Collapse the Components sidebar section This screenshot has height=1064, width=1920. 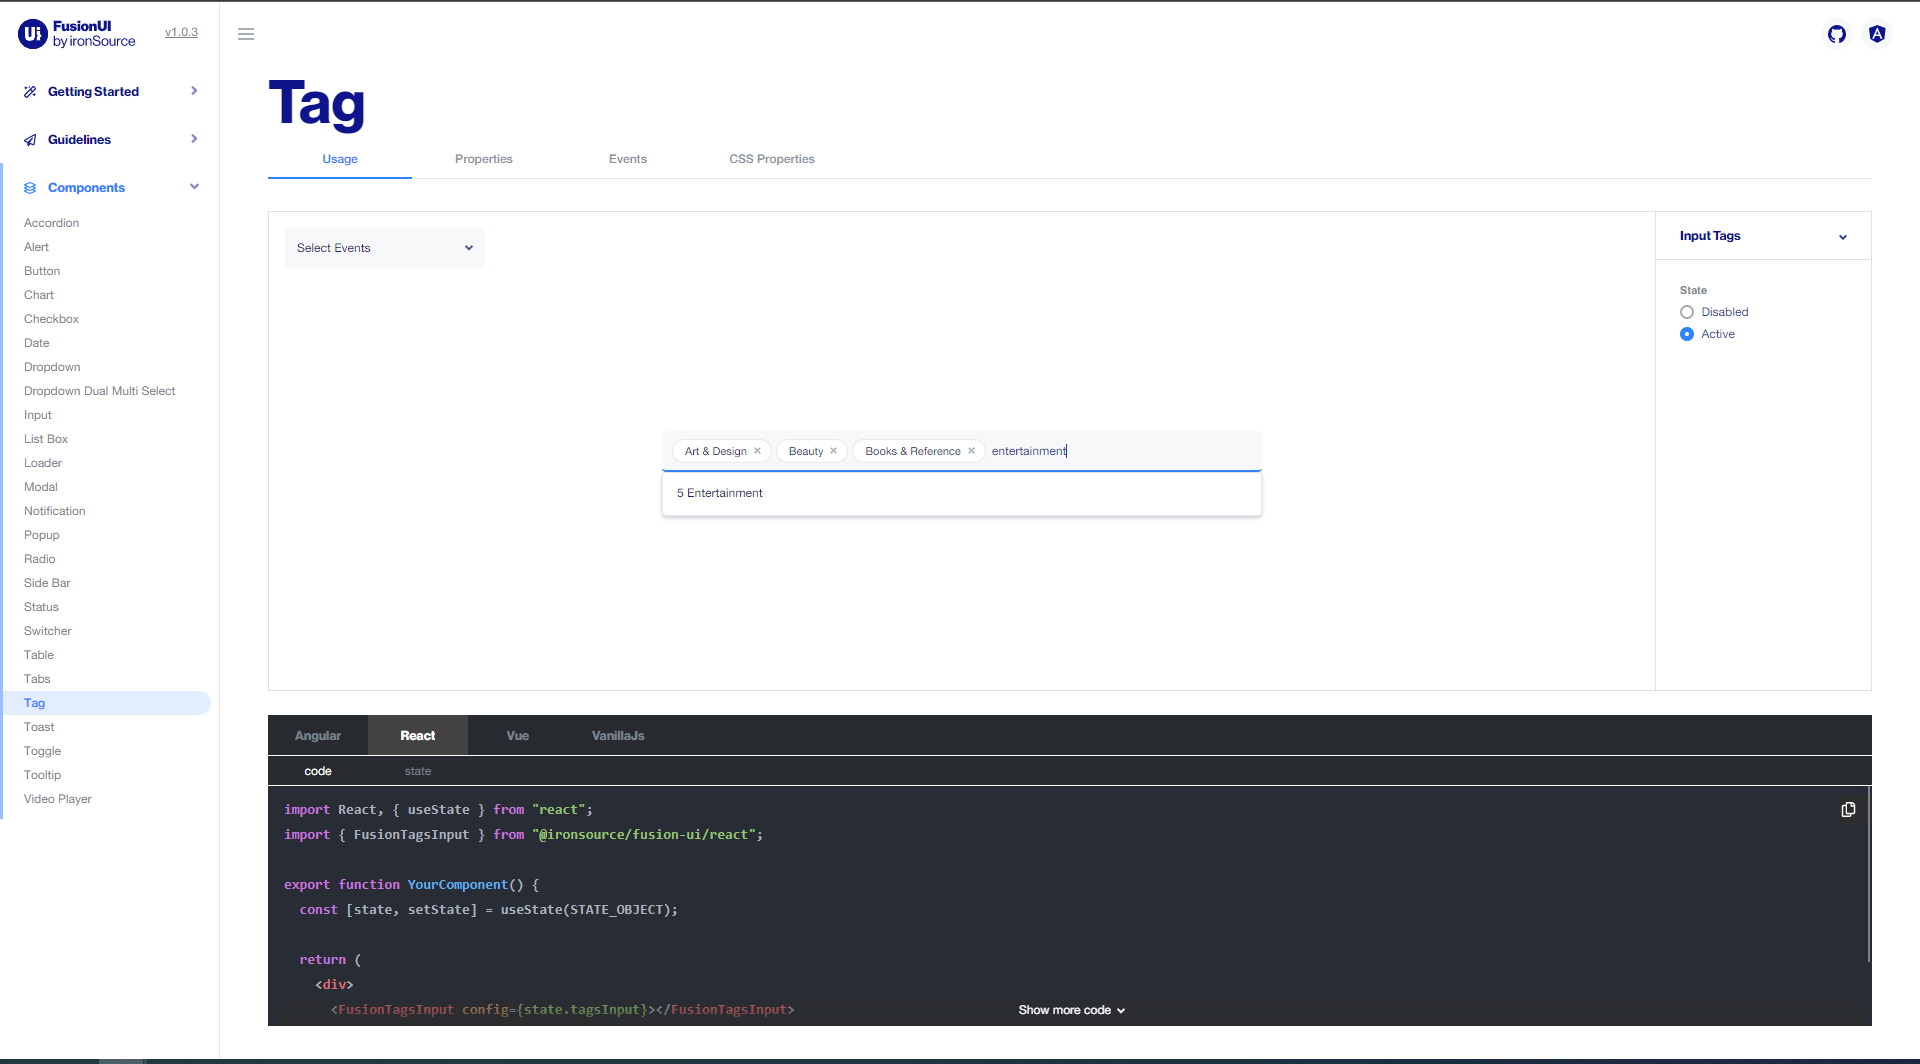point(195,187)
